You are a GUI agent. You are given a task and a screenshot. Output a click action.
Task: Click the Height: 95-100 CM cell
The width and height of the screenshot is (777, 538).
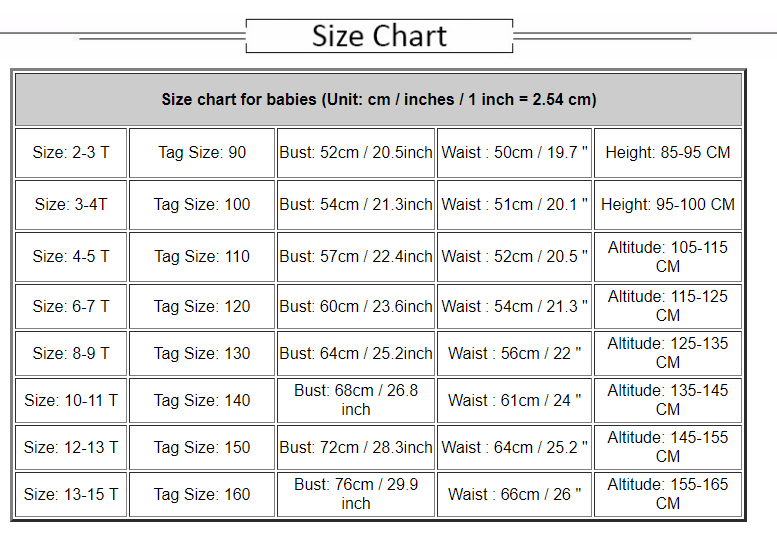coord(668,204)
